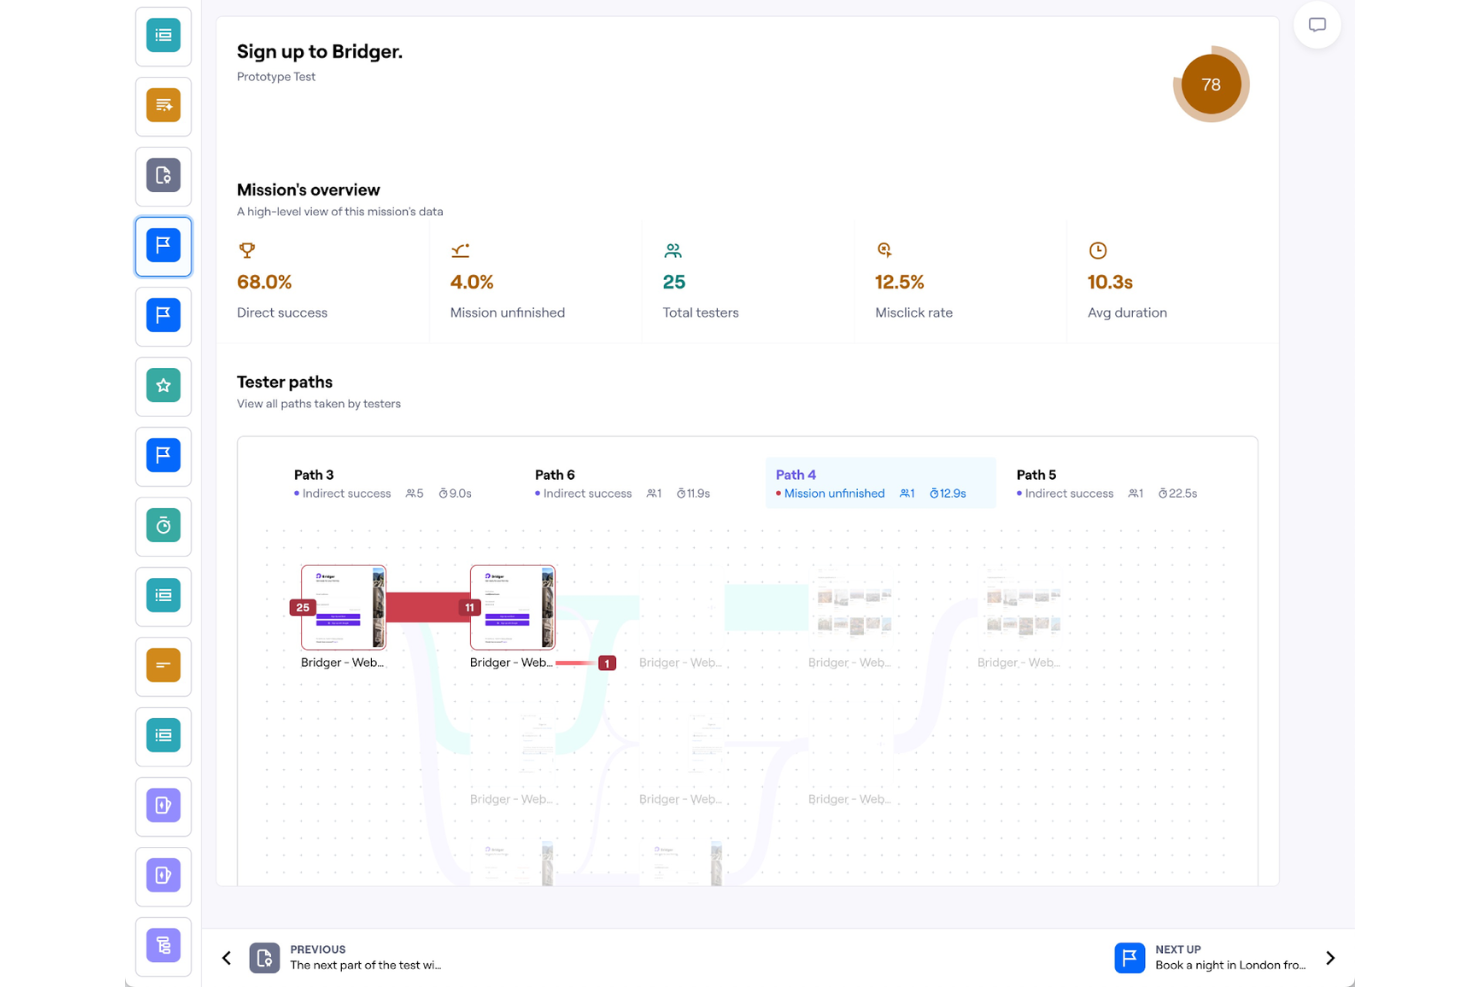
Task: Click the icon above Mission unfinished metric
Action: 460,250
